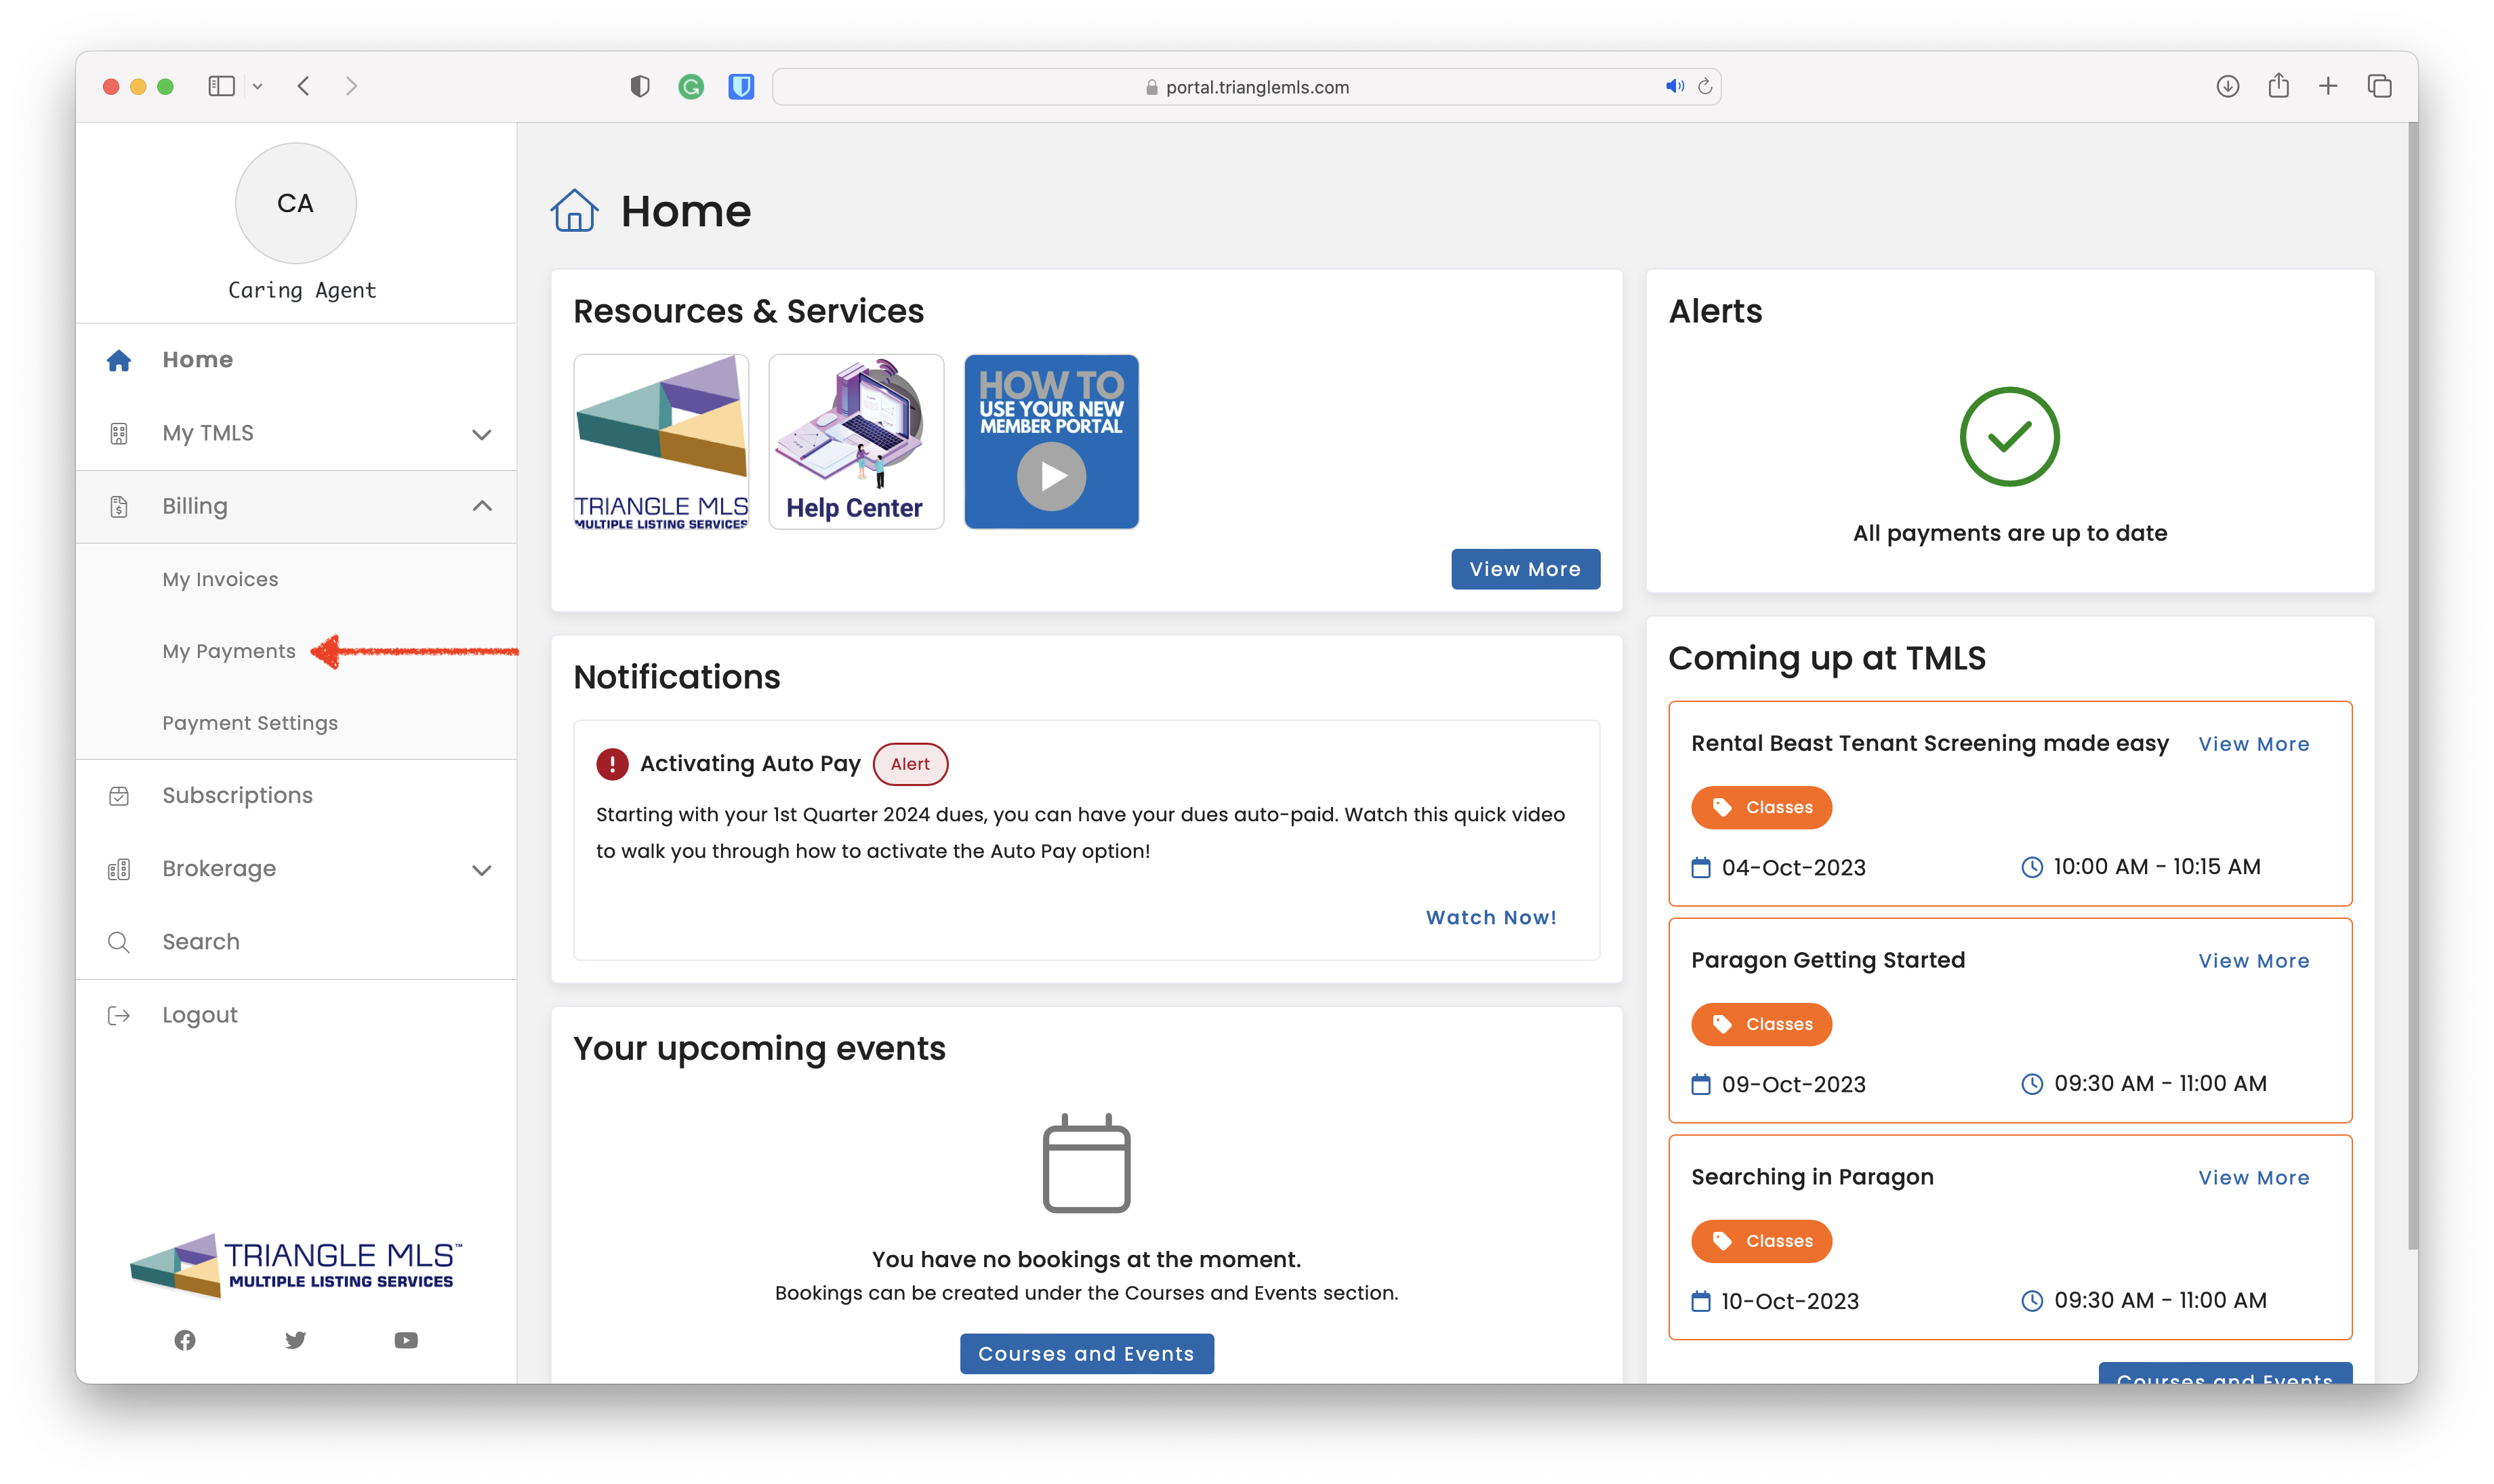Open the Brokerage sidebar menu item
Viewport: 2494px width, 1484px height.
(296, 869)
